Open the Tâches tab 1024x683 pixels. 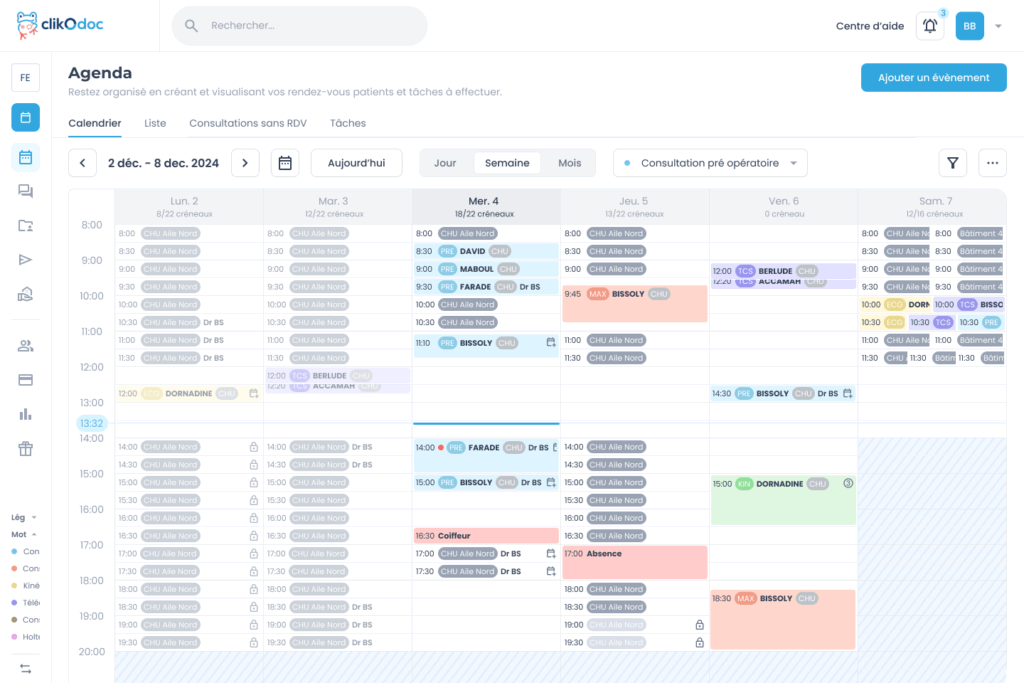(347, 123)
